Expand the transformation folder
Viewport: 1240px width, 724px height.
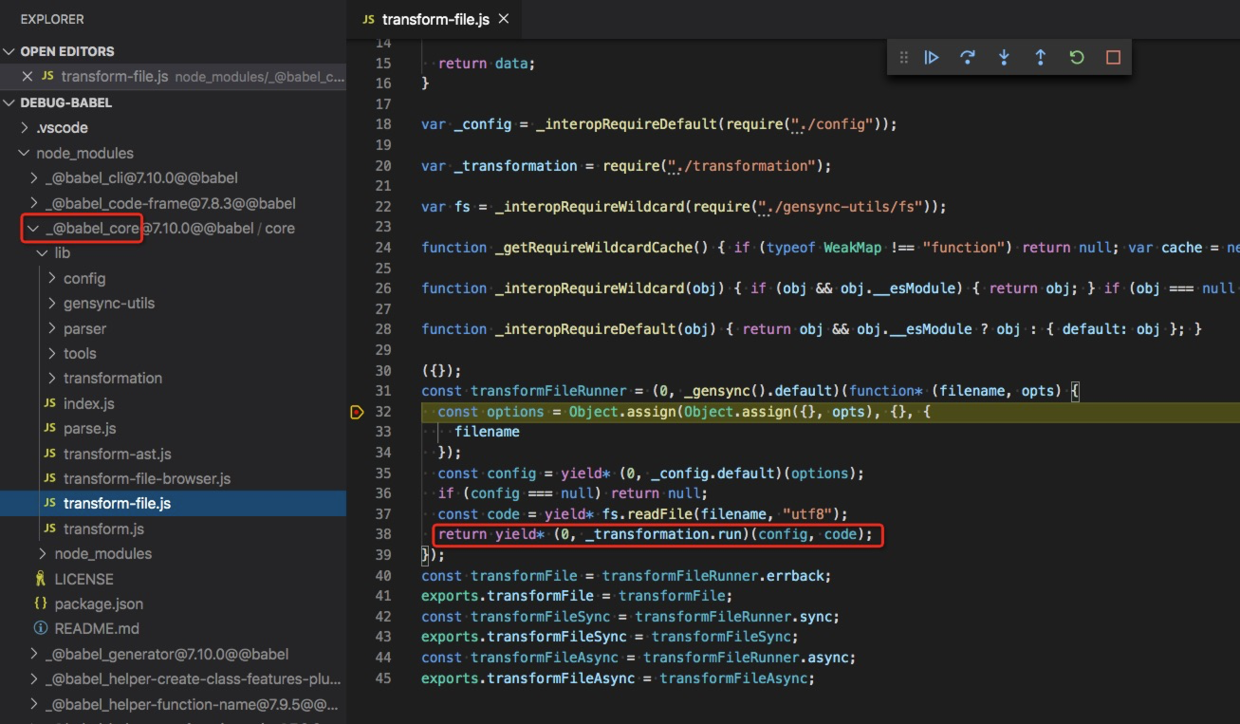click(x=112, y=378)
